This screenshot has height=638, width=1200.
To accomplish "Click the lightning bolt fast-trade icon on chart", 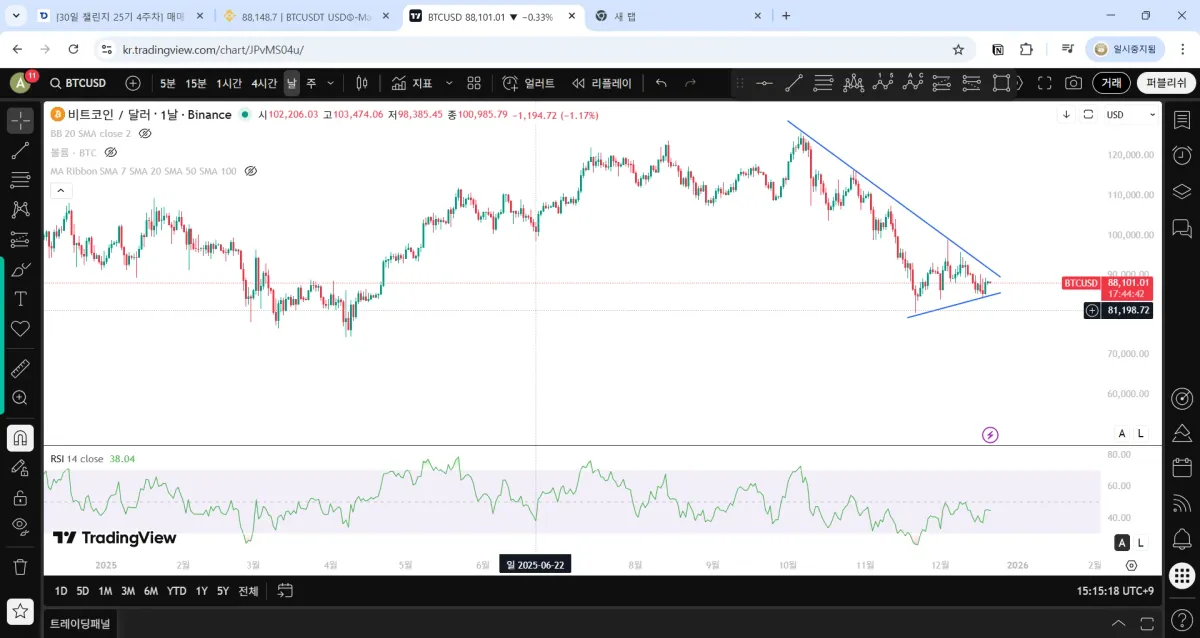I will click(x=990, y=434).
